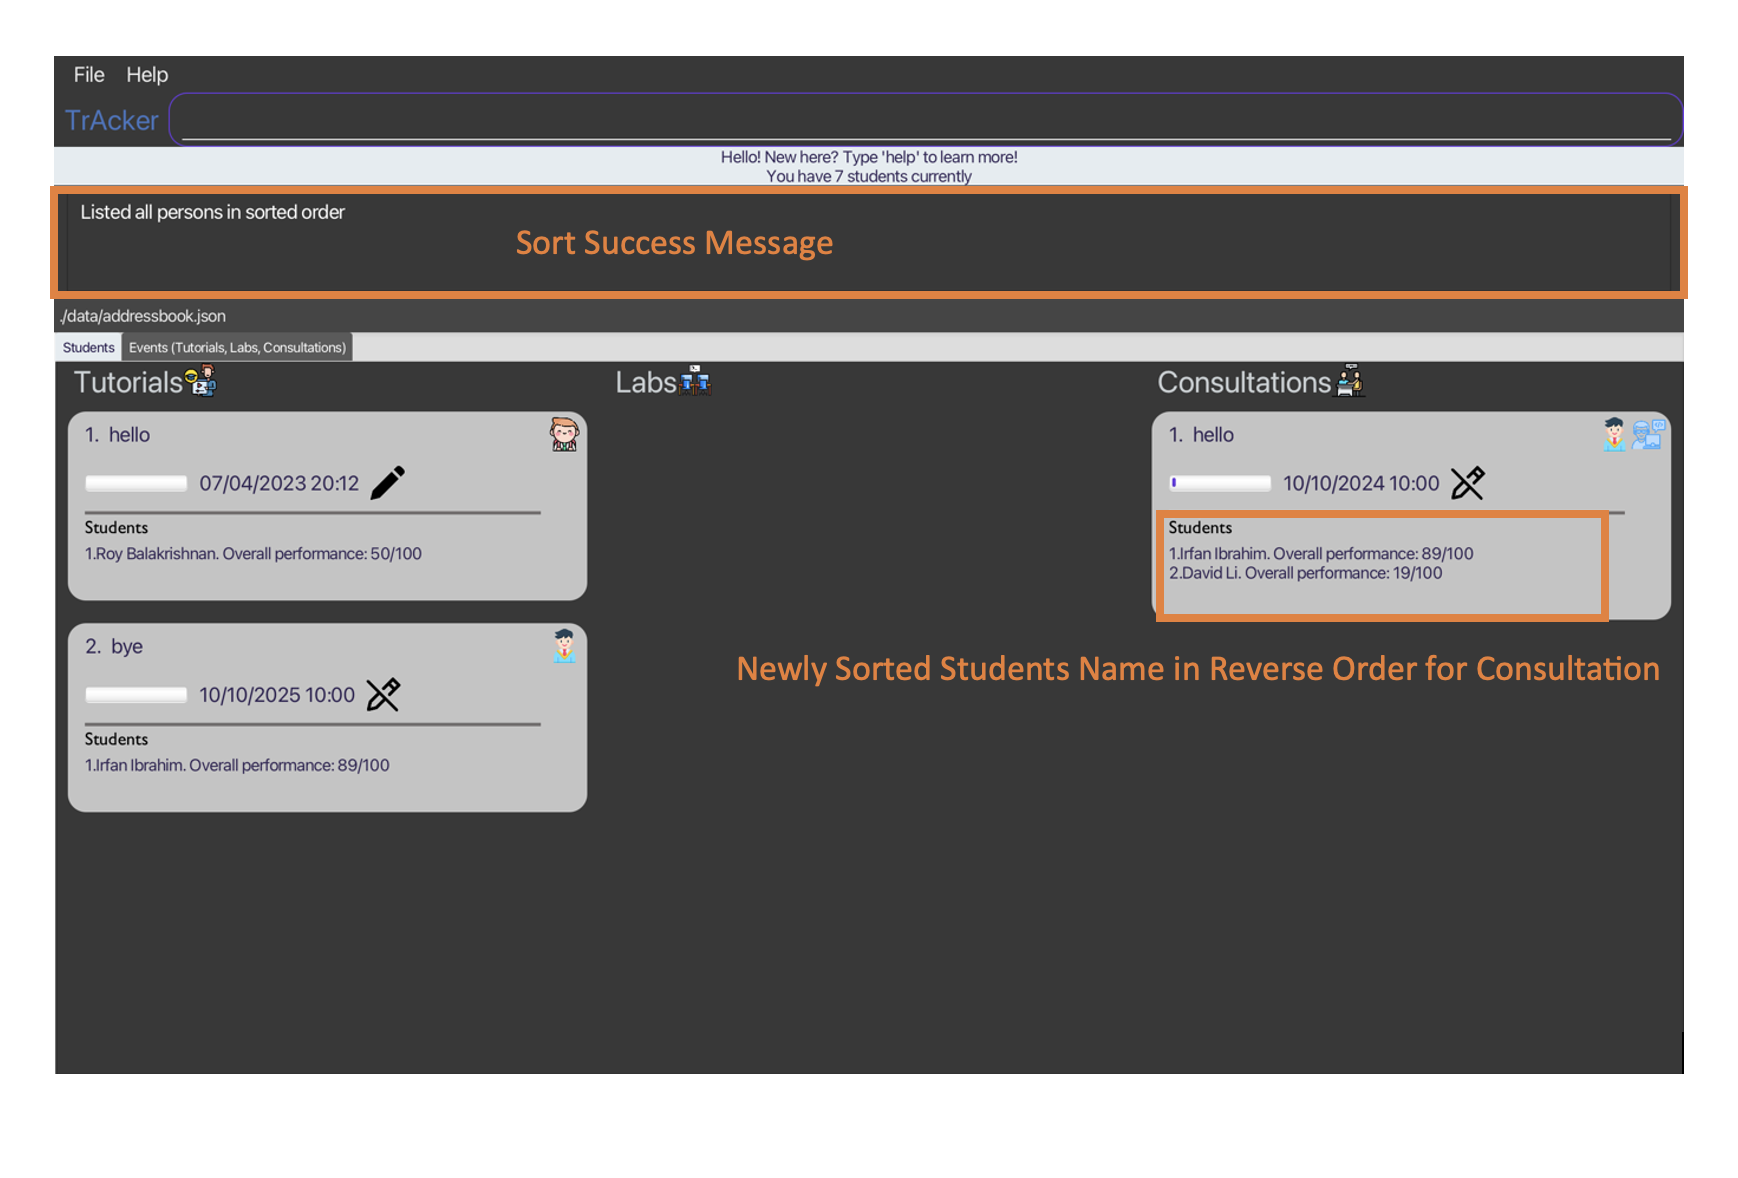The height and width of the screenshot is (1178, 1738).
Task: Click 'You have 7 students currently' text
Action: pos(869,177)
